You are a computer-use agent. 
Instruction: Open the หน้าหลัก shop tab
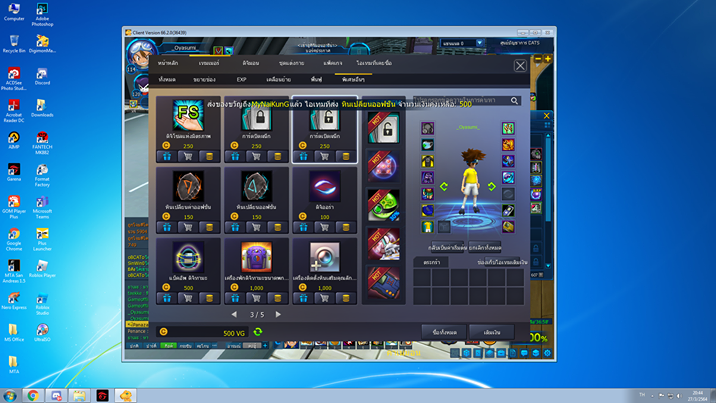pyautogui.click(x=168, y=63)
